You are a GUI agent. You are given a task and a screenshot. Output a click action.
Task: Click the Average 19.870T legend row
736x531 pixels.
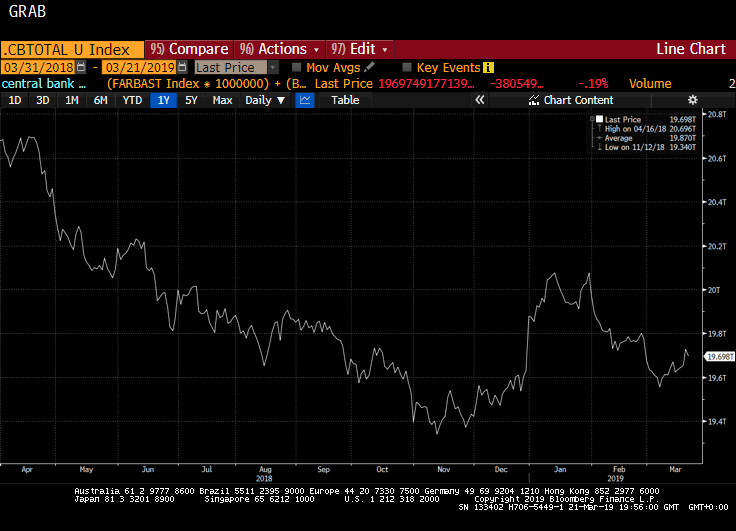pos(646,138)
